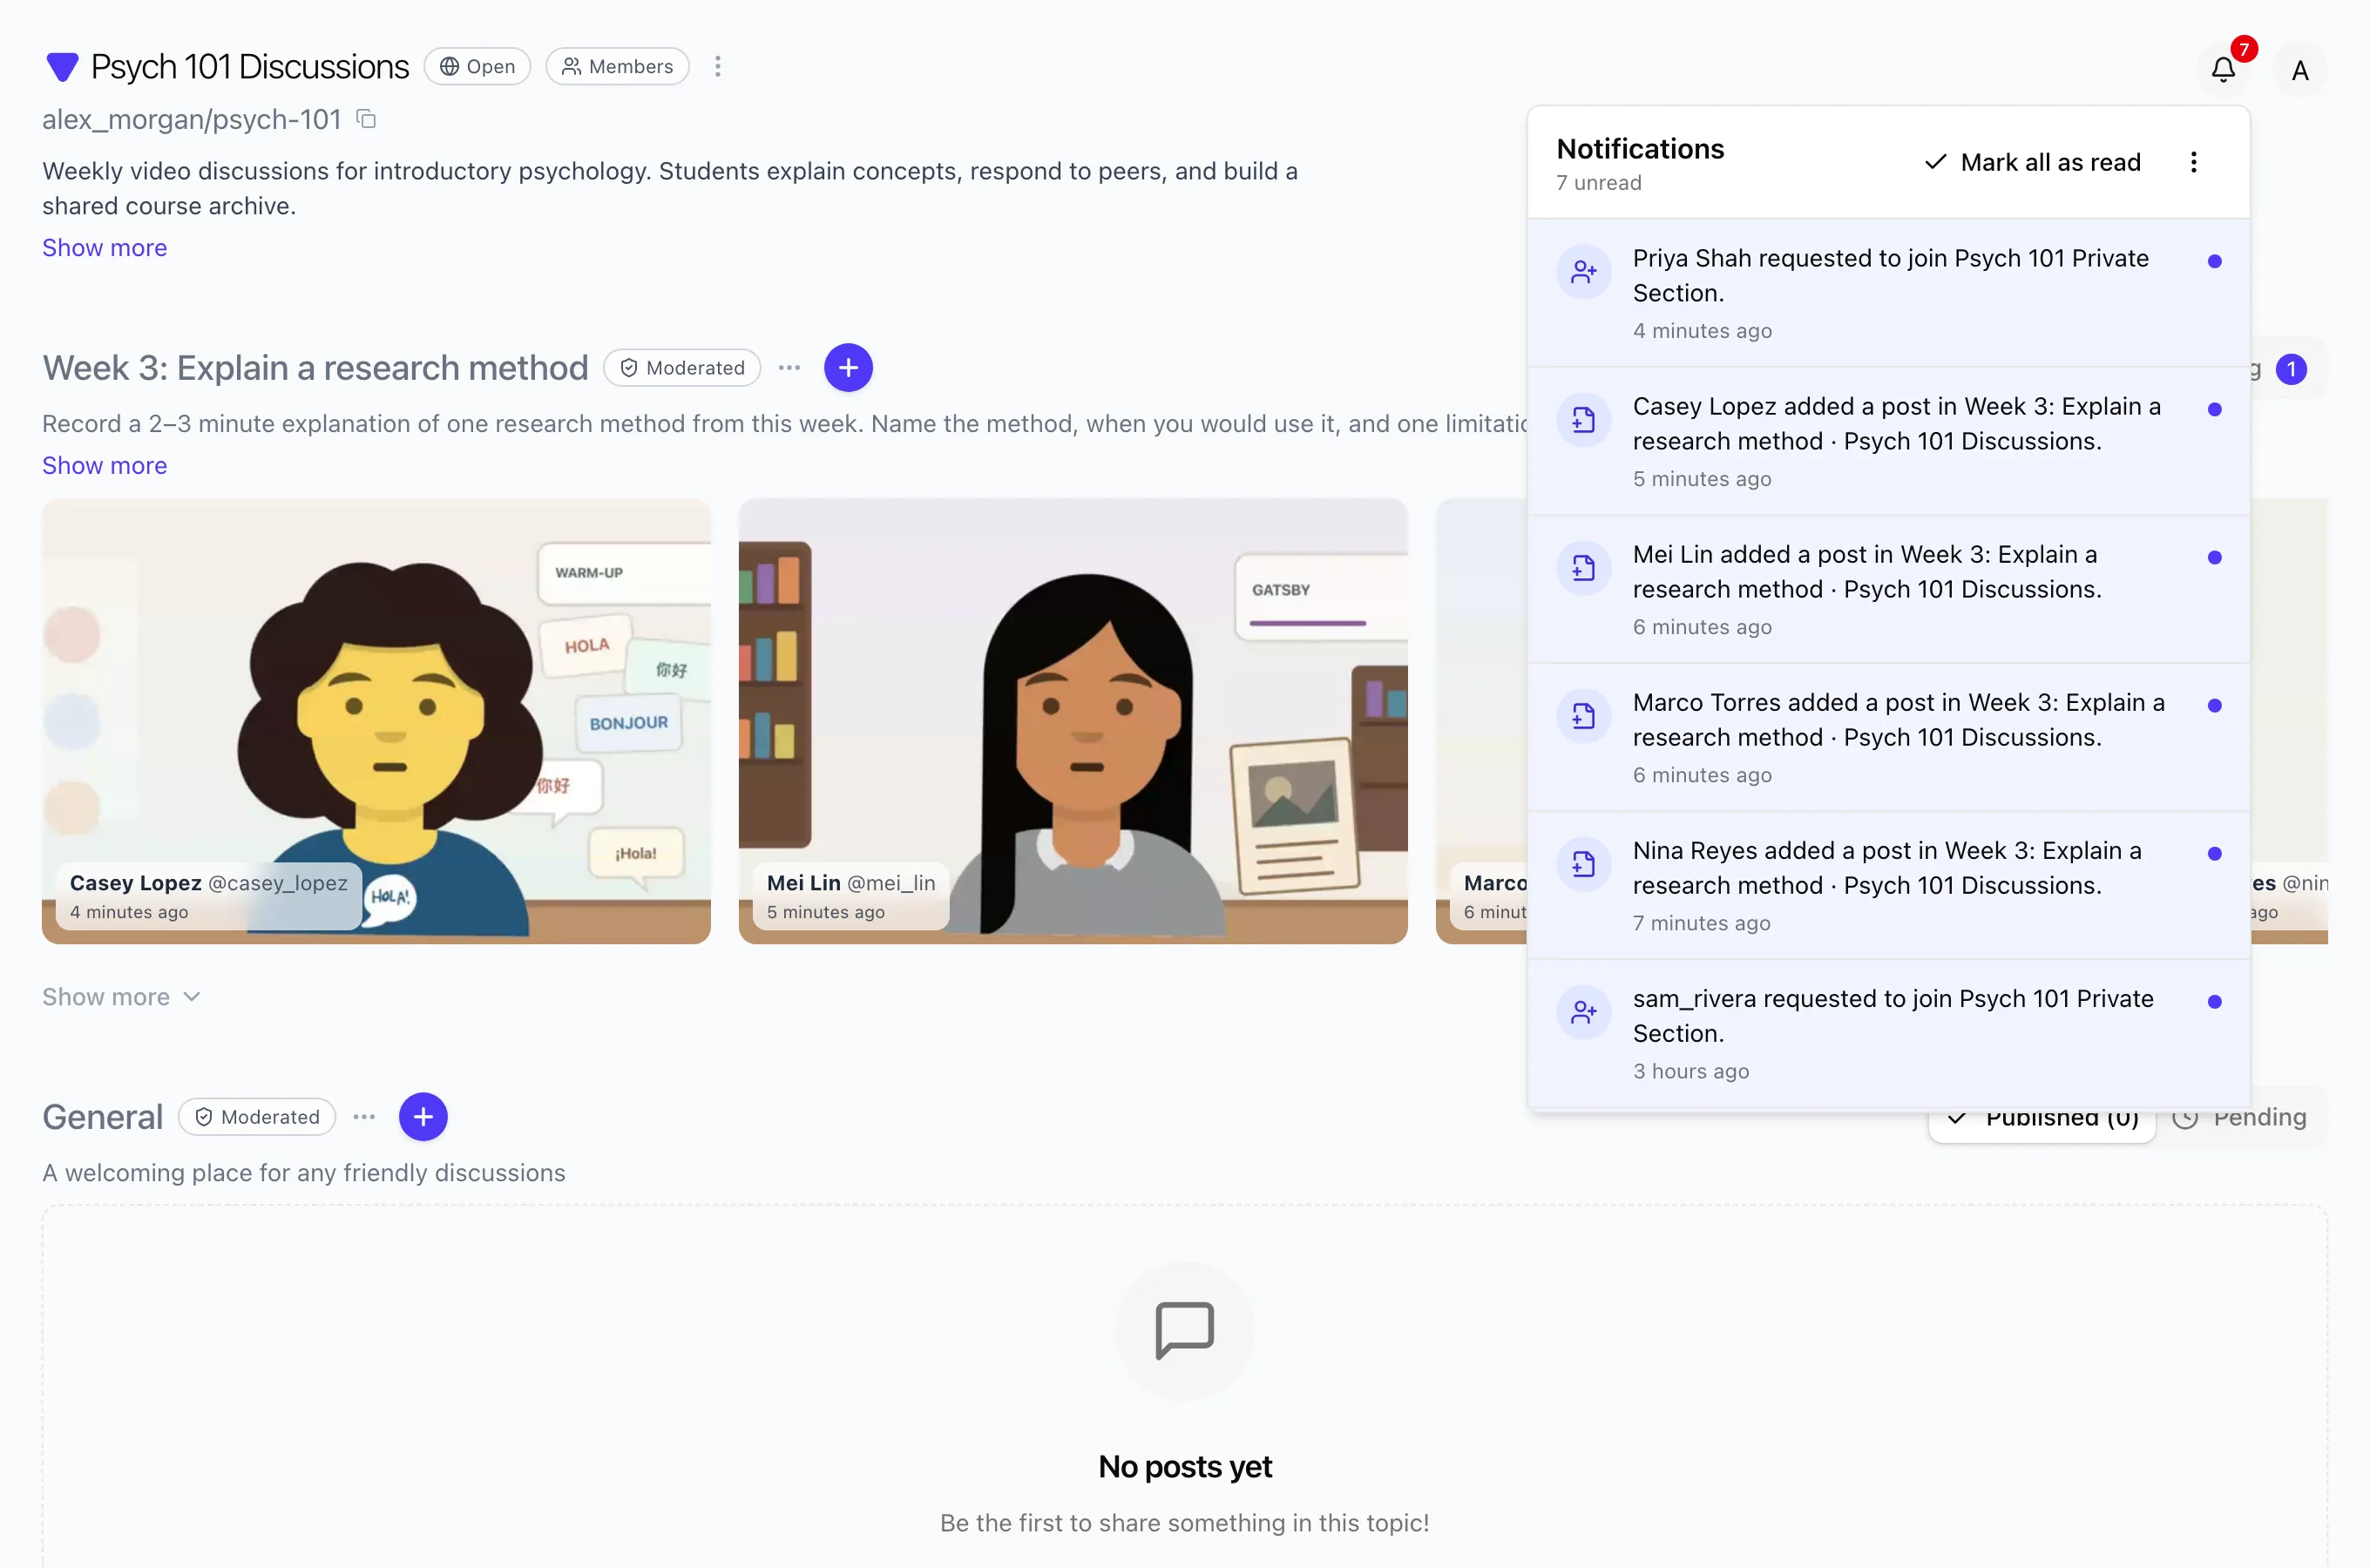Viewport: 2370px width, 1568px height.
Task: Click pending count badge showing 1
Action: coord(2291,369)
